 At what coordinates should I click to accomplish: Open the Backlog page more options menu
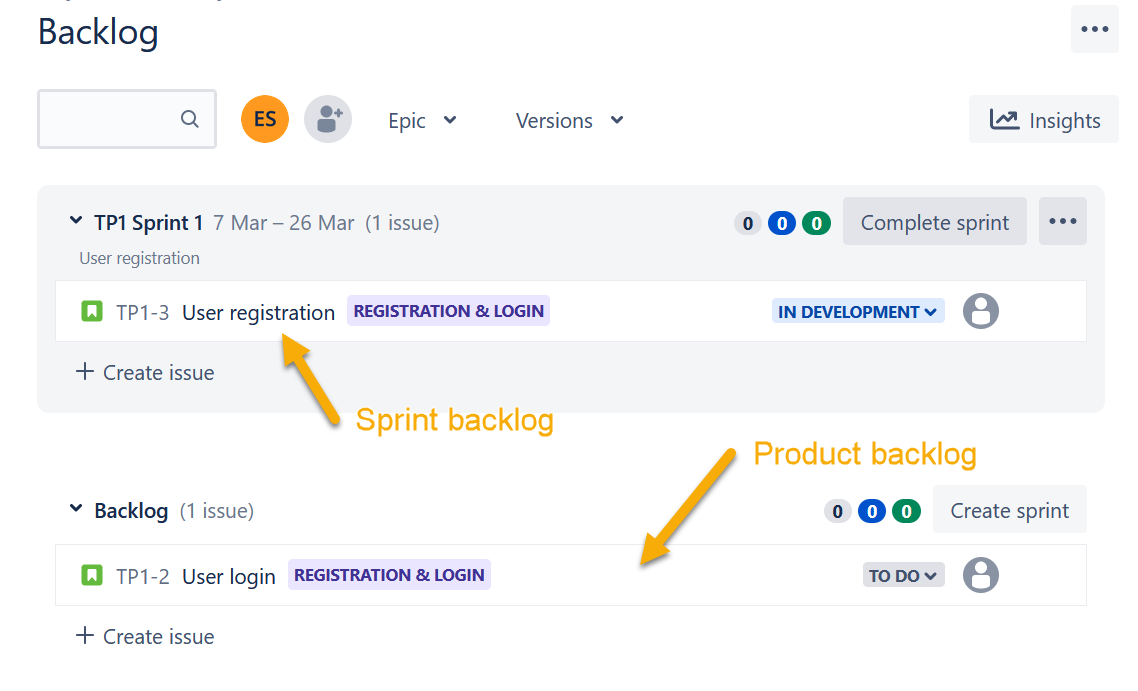pyautogui.click(x=1094, y=29)
